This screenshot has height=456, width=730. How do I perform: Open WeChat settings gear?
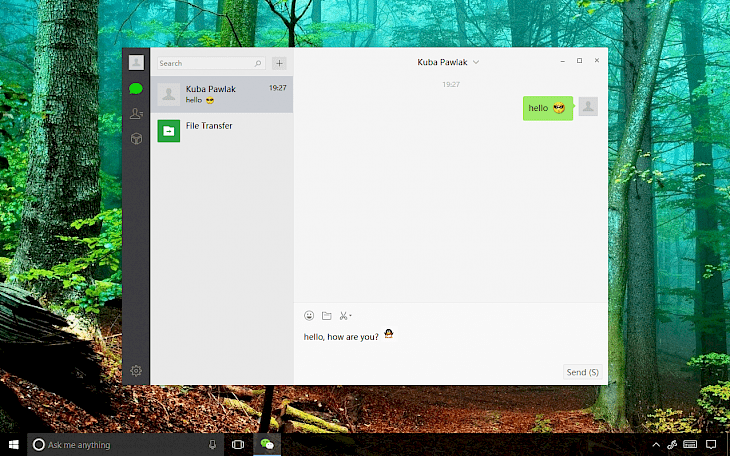pyautogui.click(x=136, y=371)
